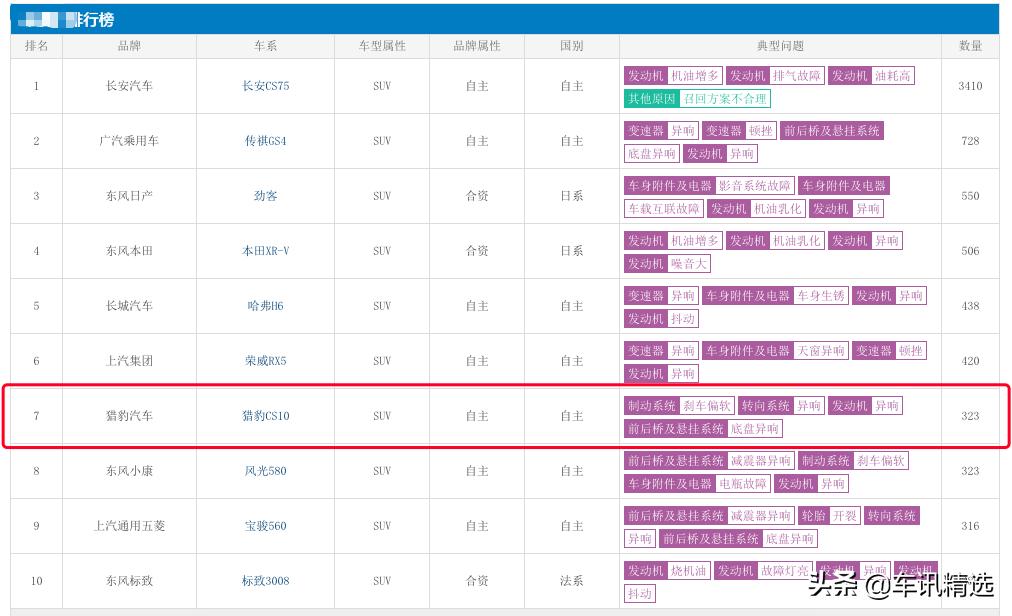This screenshot has width=1012, height=616.
Task: Click 刹车偏软 tag in 猎豹CS10 row
Action: pyautogui.click(x=707, y=406)
